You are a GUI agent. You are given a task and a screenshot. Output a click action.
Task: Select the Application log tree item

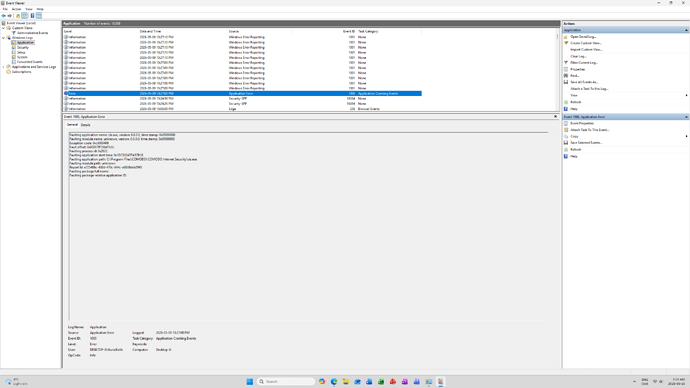[25, 43]
